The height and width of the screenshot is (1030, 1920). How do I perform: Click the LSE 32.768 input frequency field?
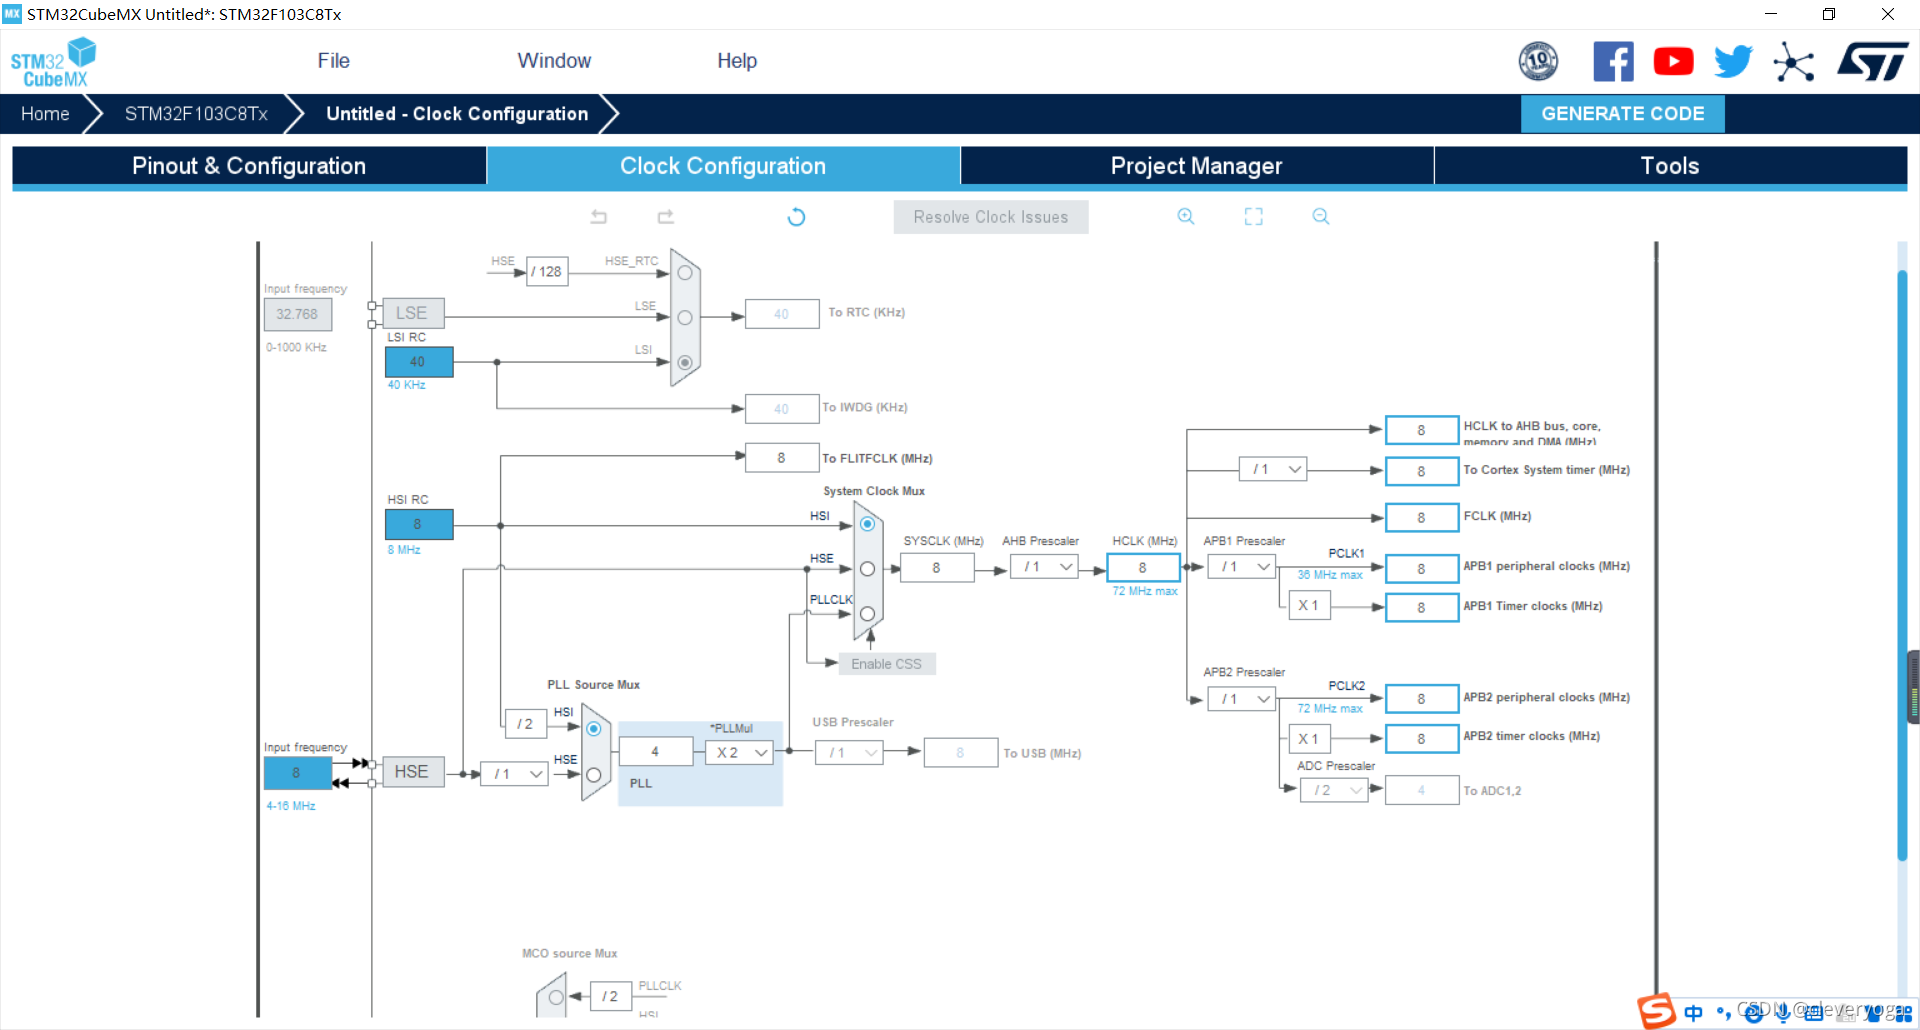297,314
